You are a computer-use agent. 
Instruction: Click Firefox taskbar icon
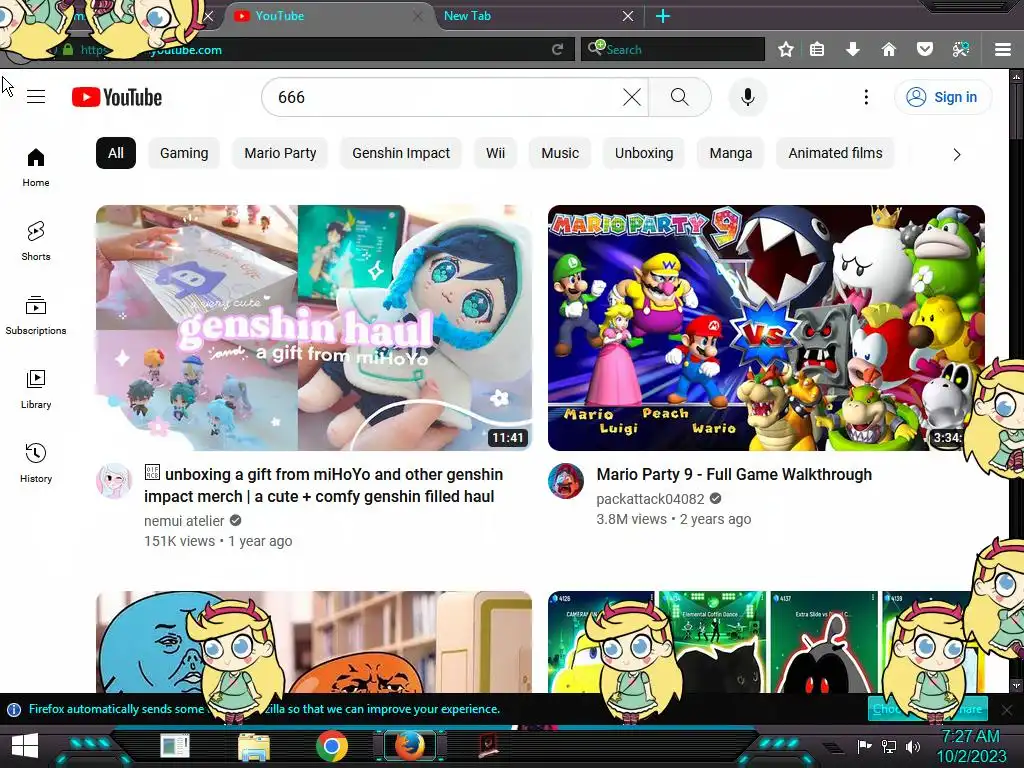(x=409, y=746)
